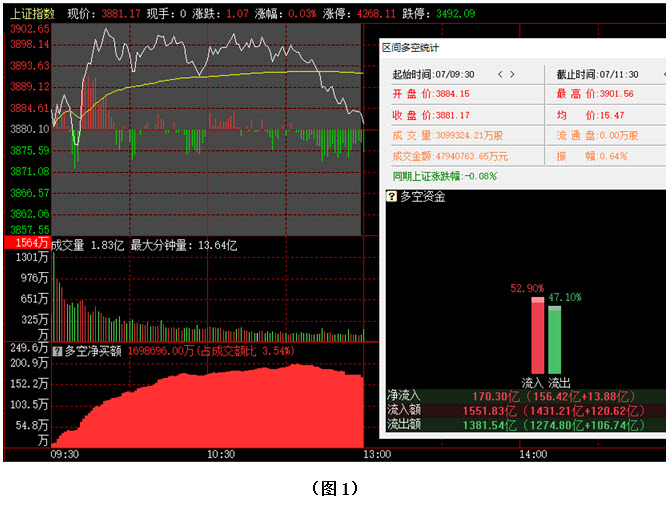The image size is (671, 506).
Task: Step start time forward with right arrow
Action: click(513, 74)
